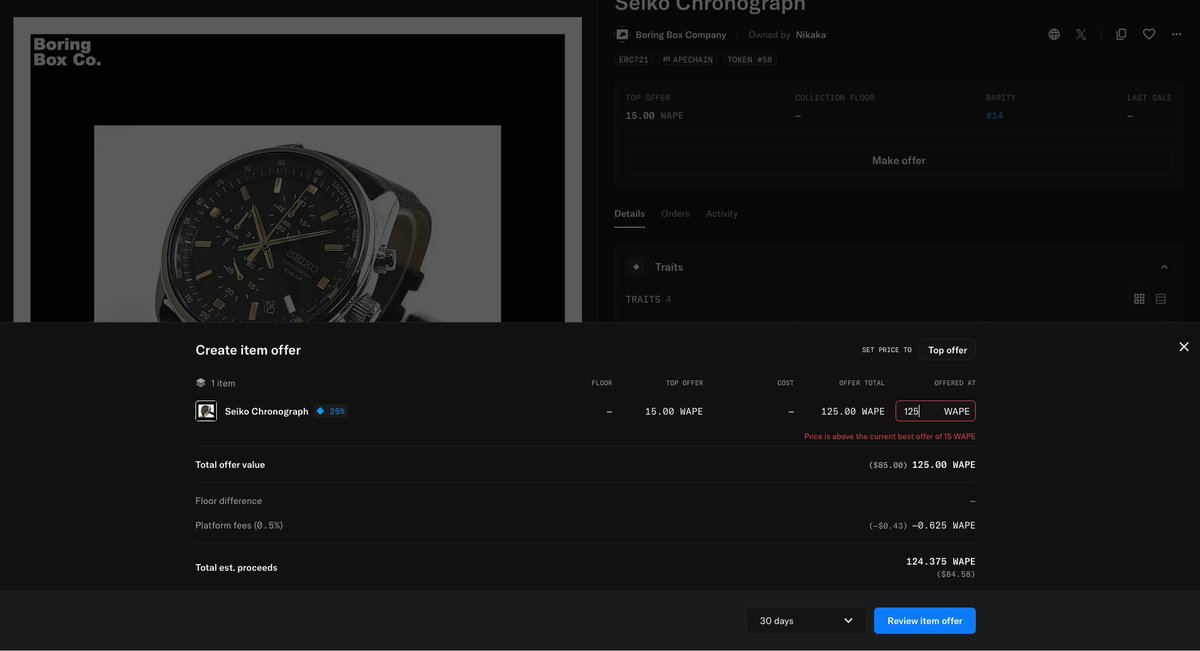Click the TOKEN #58 tag
The height and width of the screenshot is (651, 1200).
pos(749,60)
